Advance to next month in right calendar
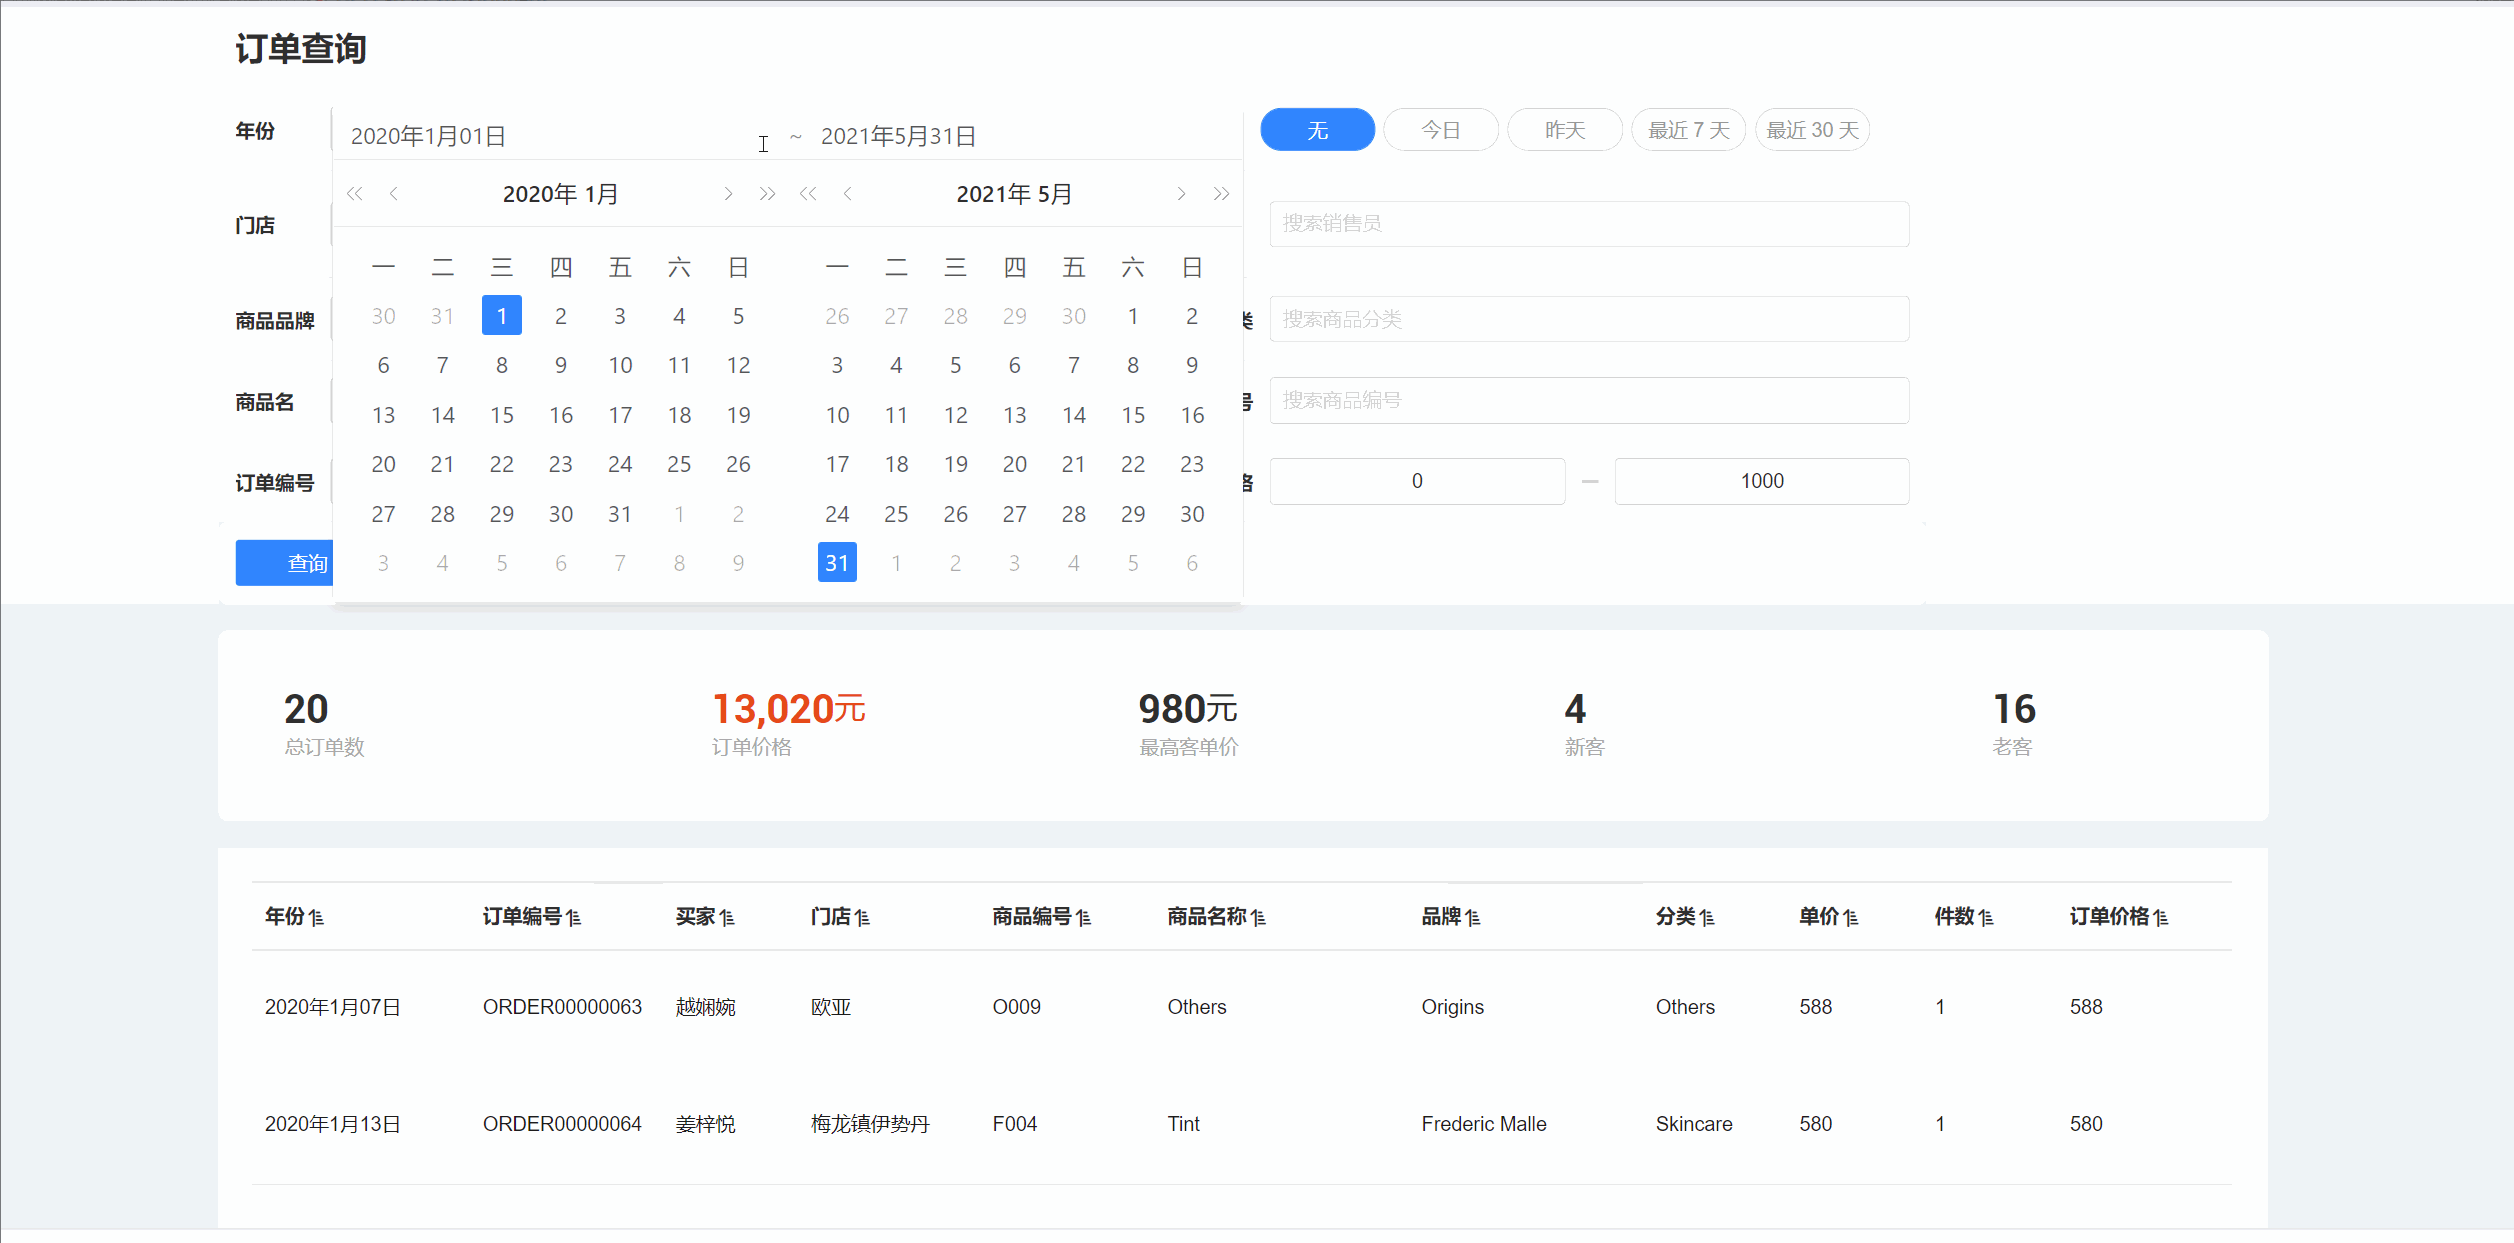 (1181, 194)
